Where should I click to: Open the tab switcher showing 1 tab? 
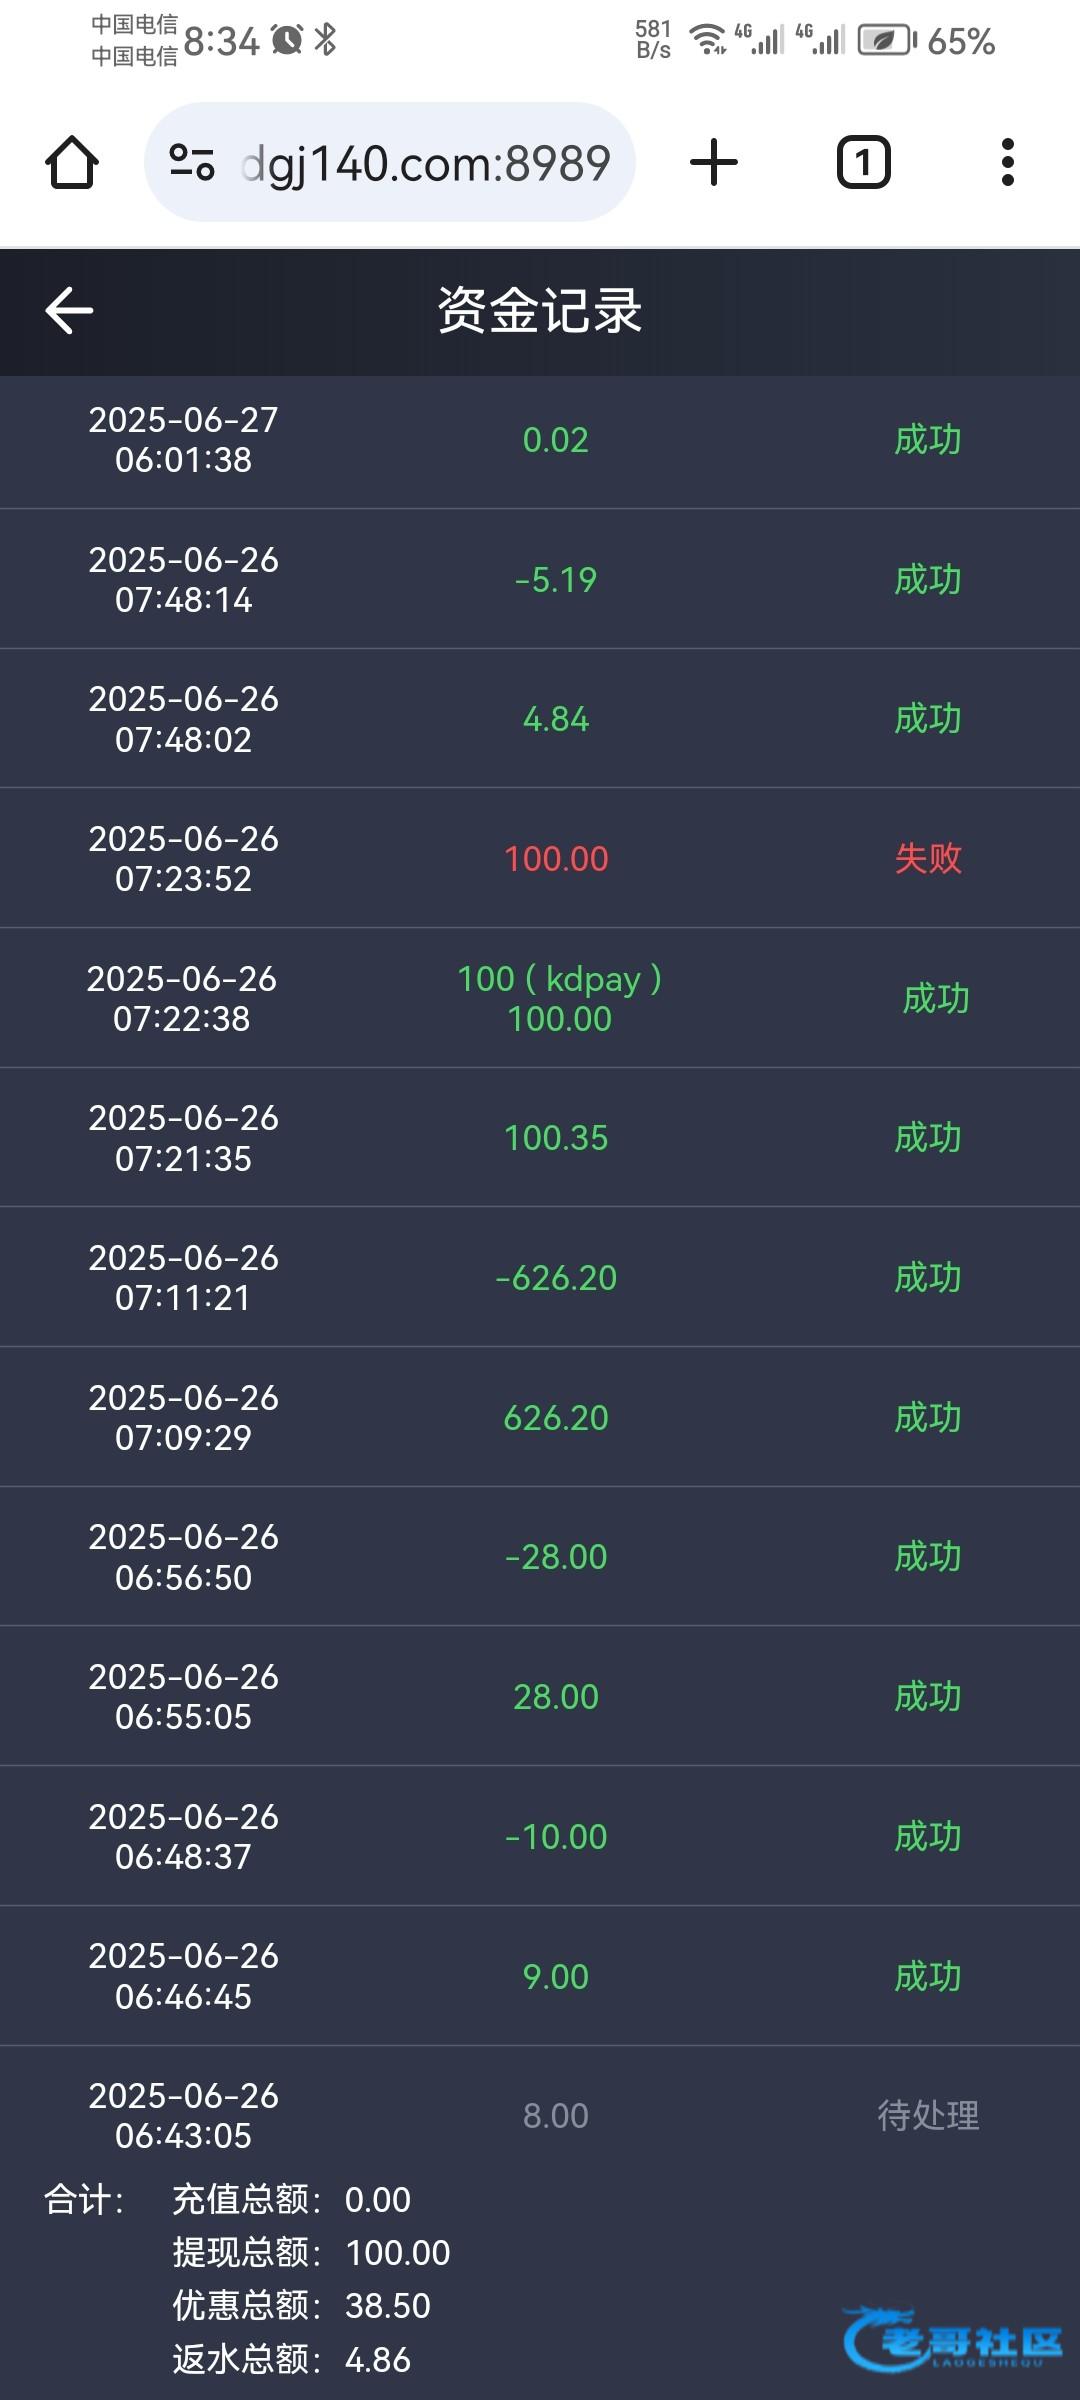[x=863, y=163]
